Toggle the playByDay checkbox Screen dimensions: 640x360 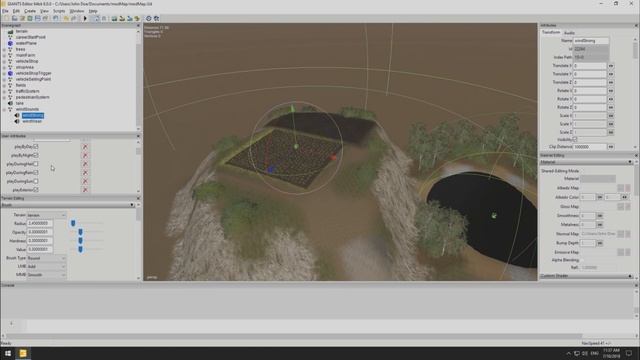click(x=36, y=146)
